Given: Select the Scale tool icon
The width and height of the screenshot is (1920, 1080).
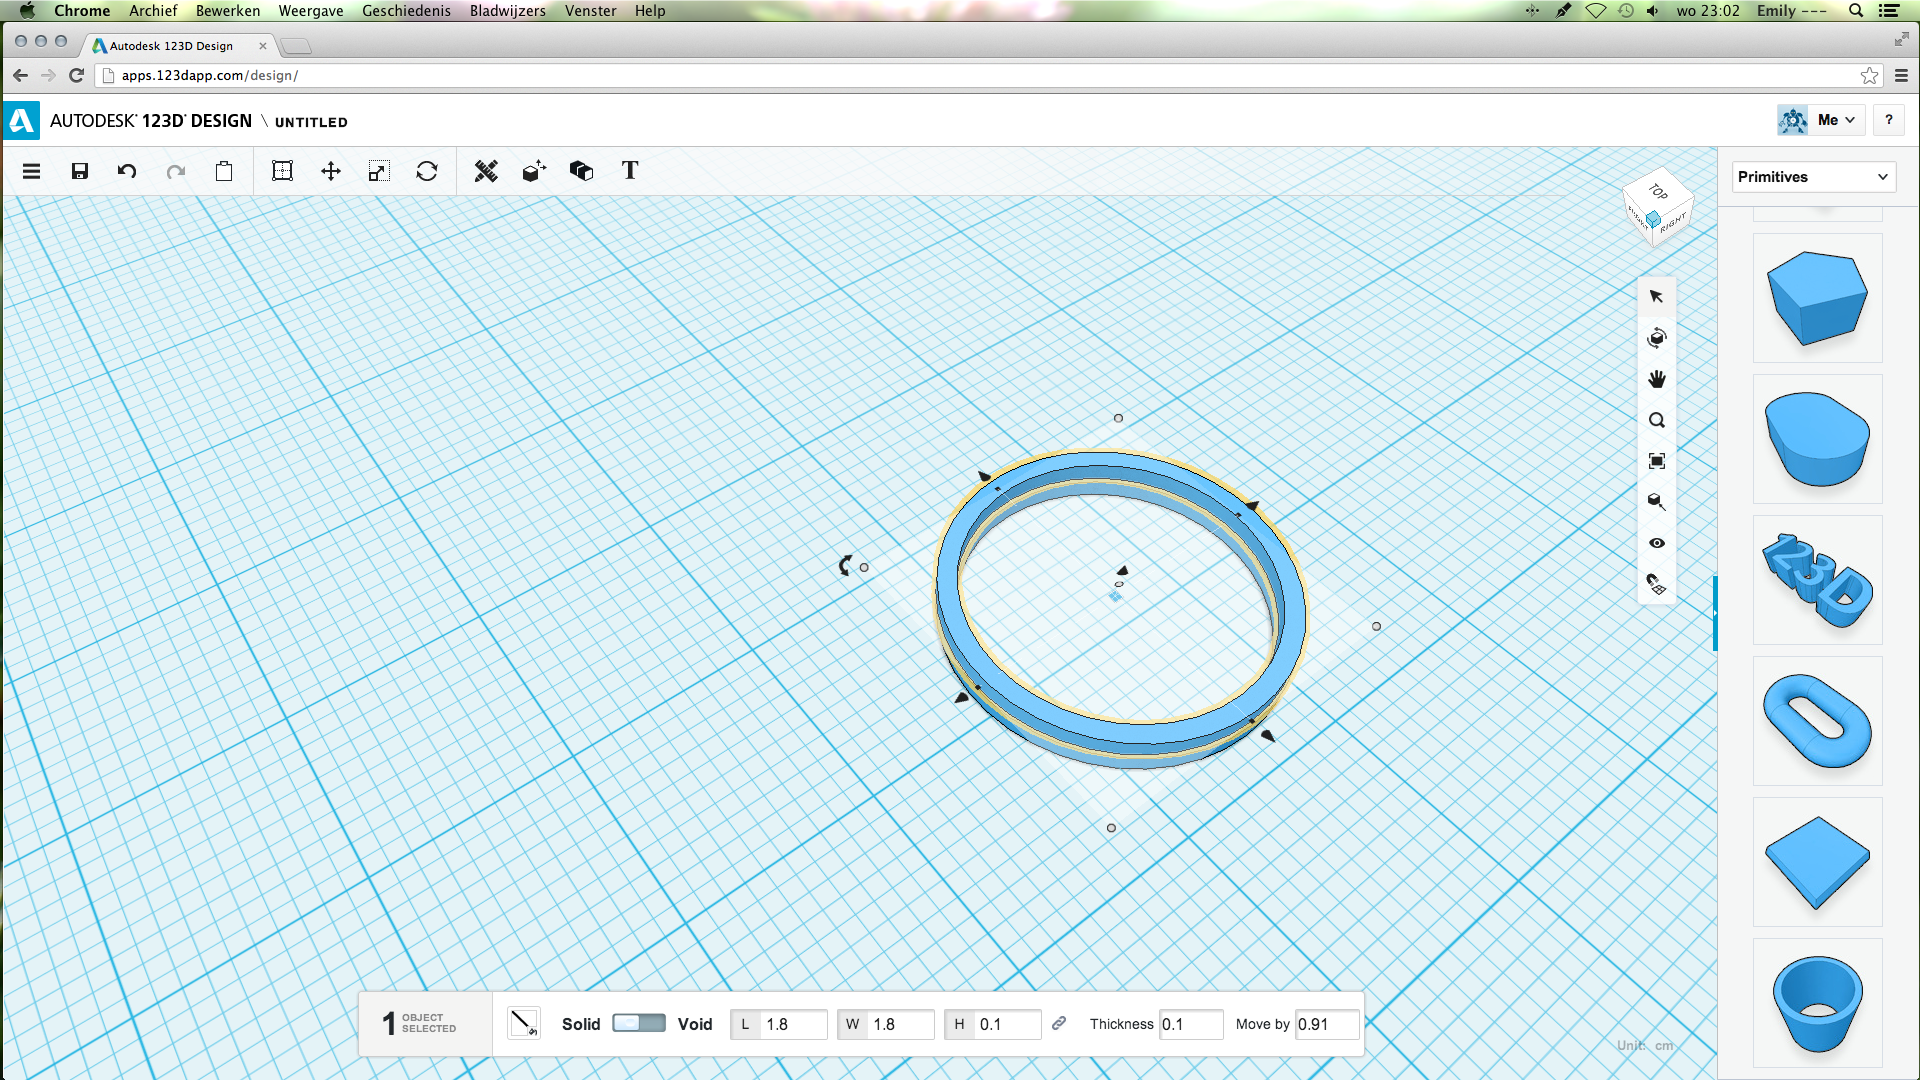Looking at the screenshot, I should click(378, 171).
